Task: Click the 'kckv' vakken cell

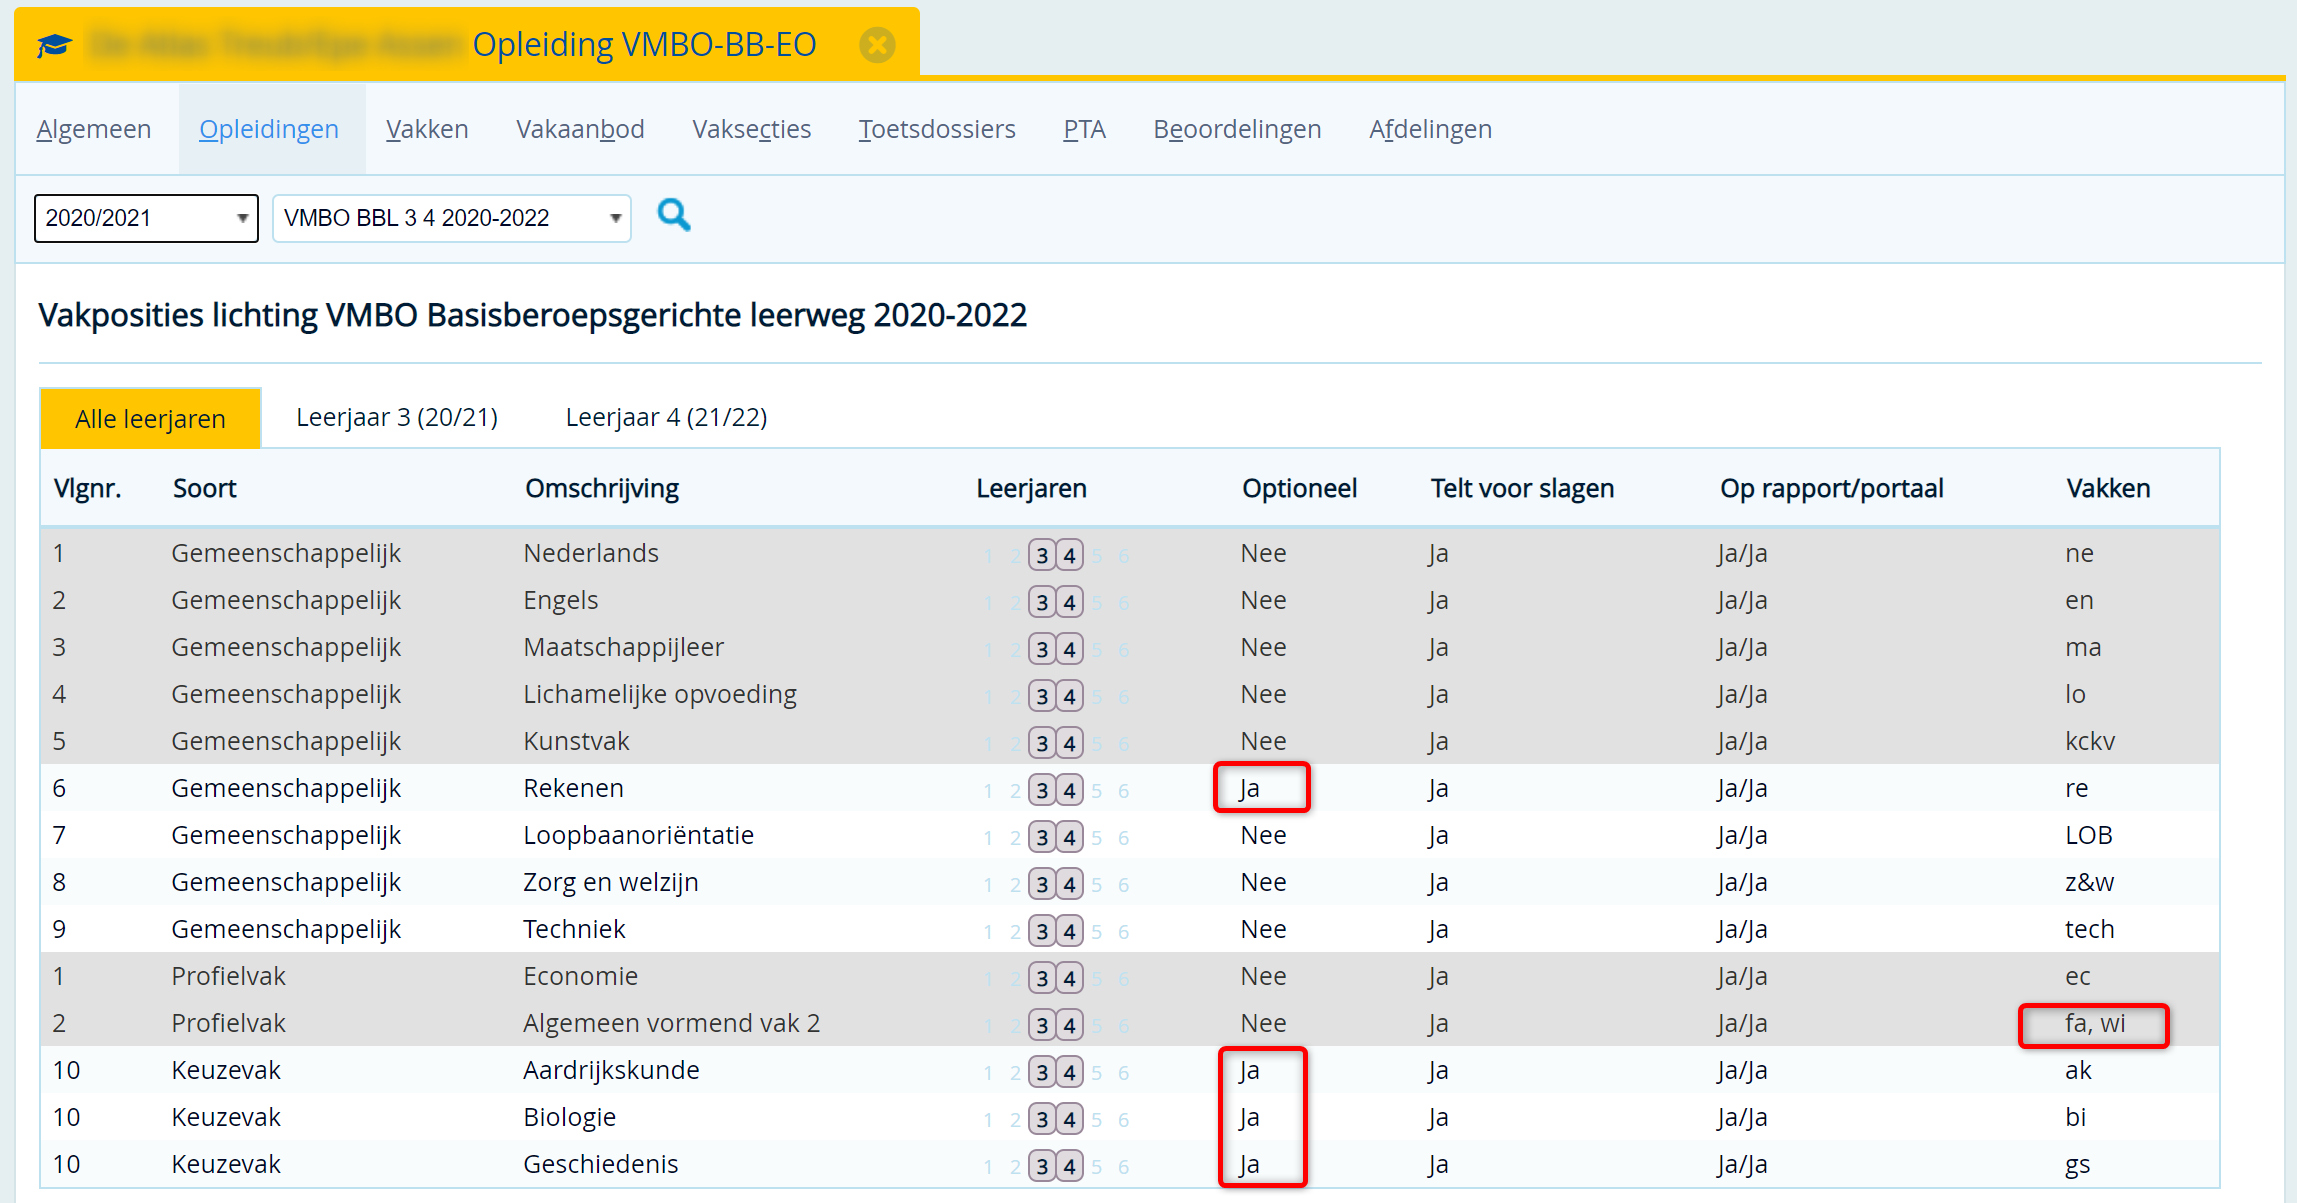Action: (x=2090, y=741)
